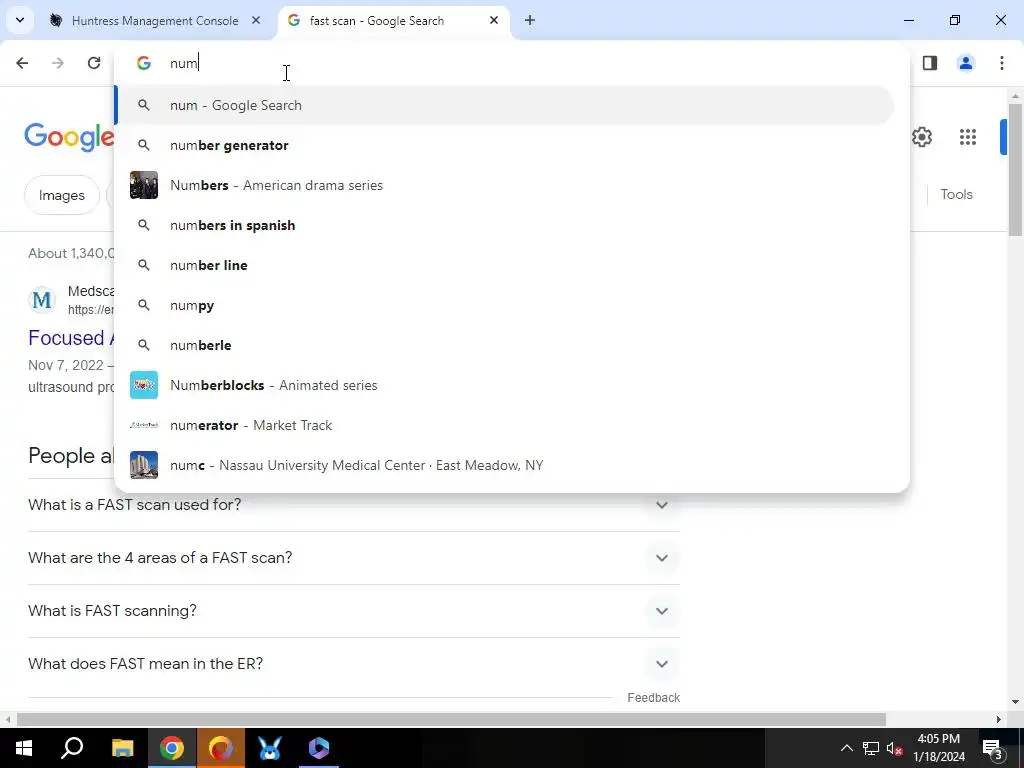Close the fast scan Google Search tab

point(494,20)
